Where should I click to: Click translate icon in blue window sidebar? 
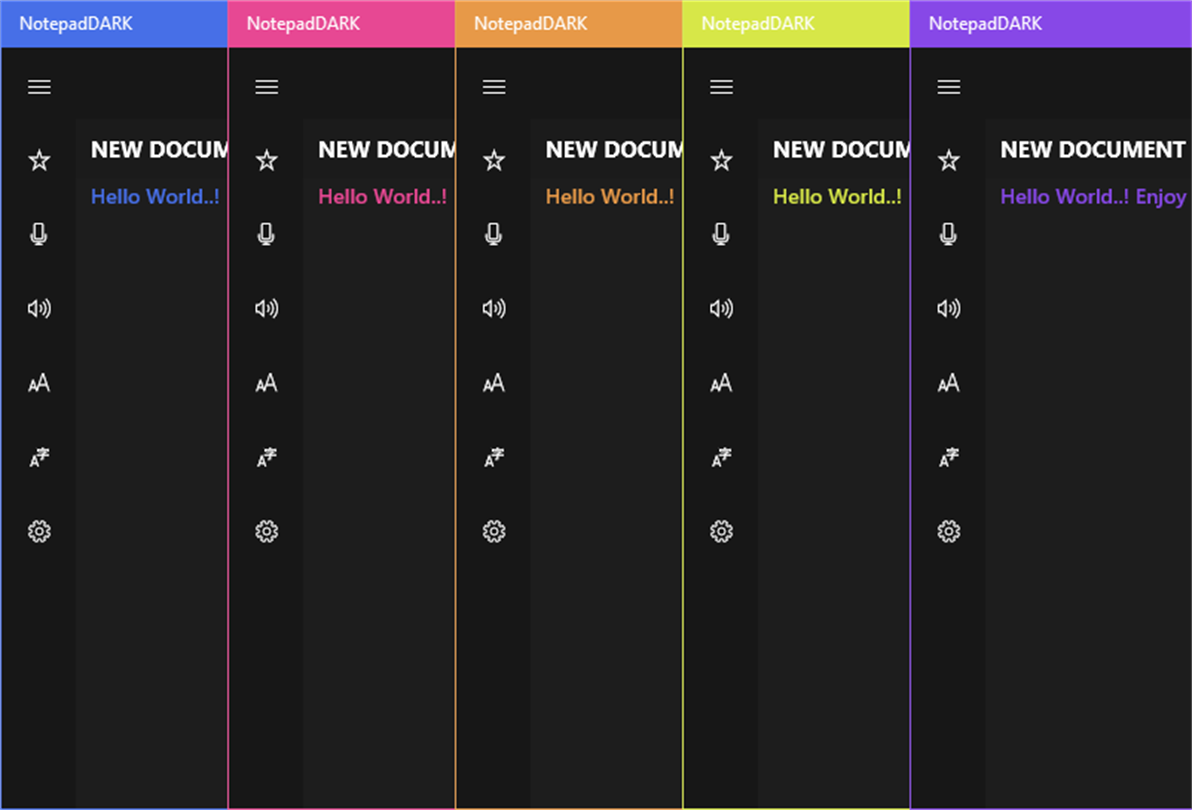tap(39, 457)
